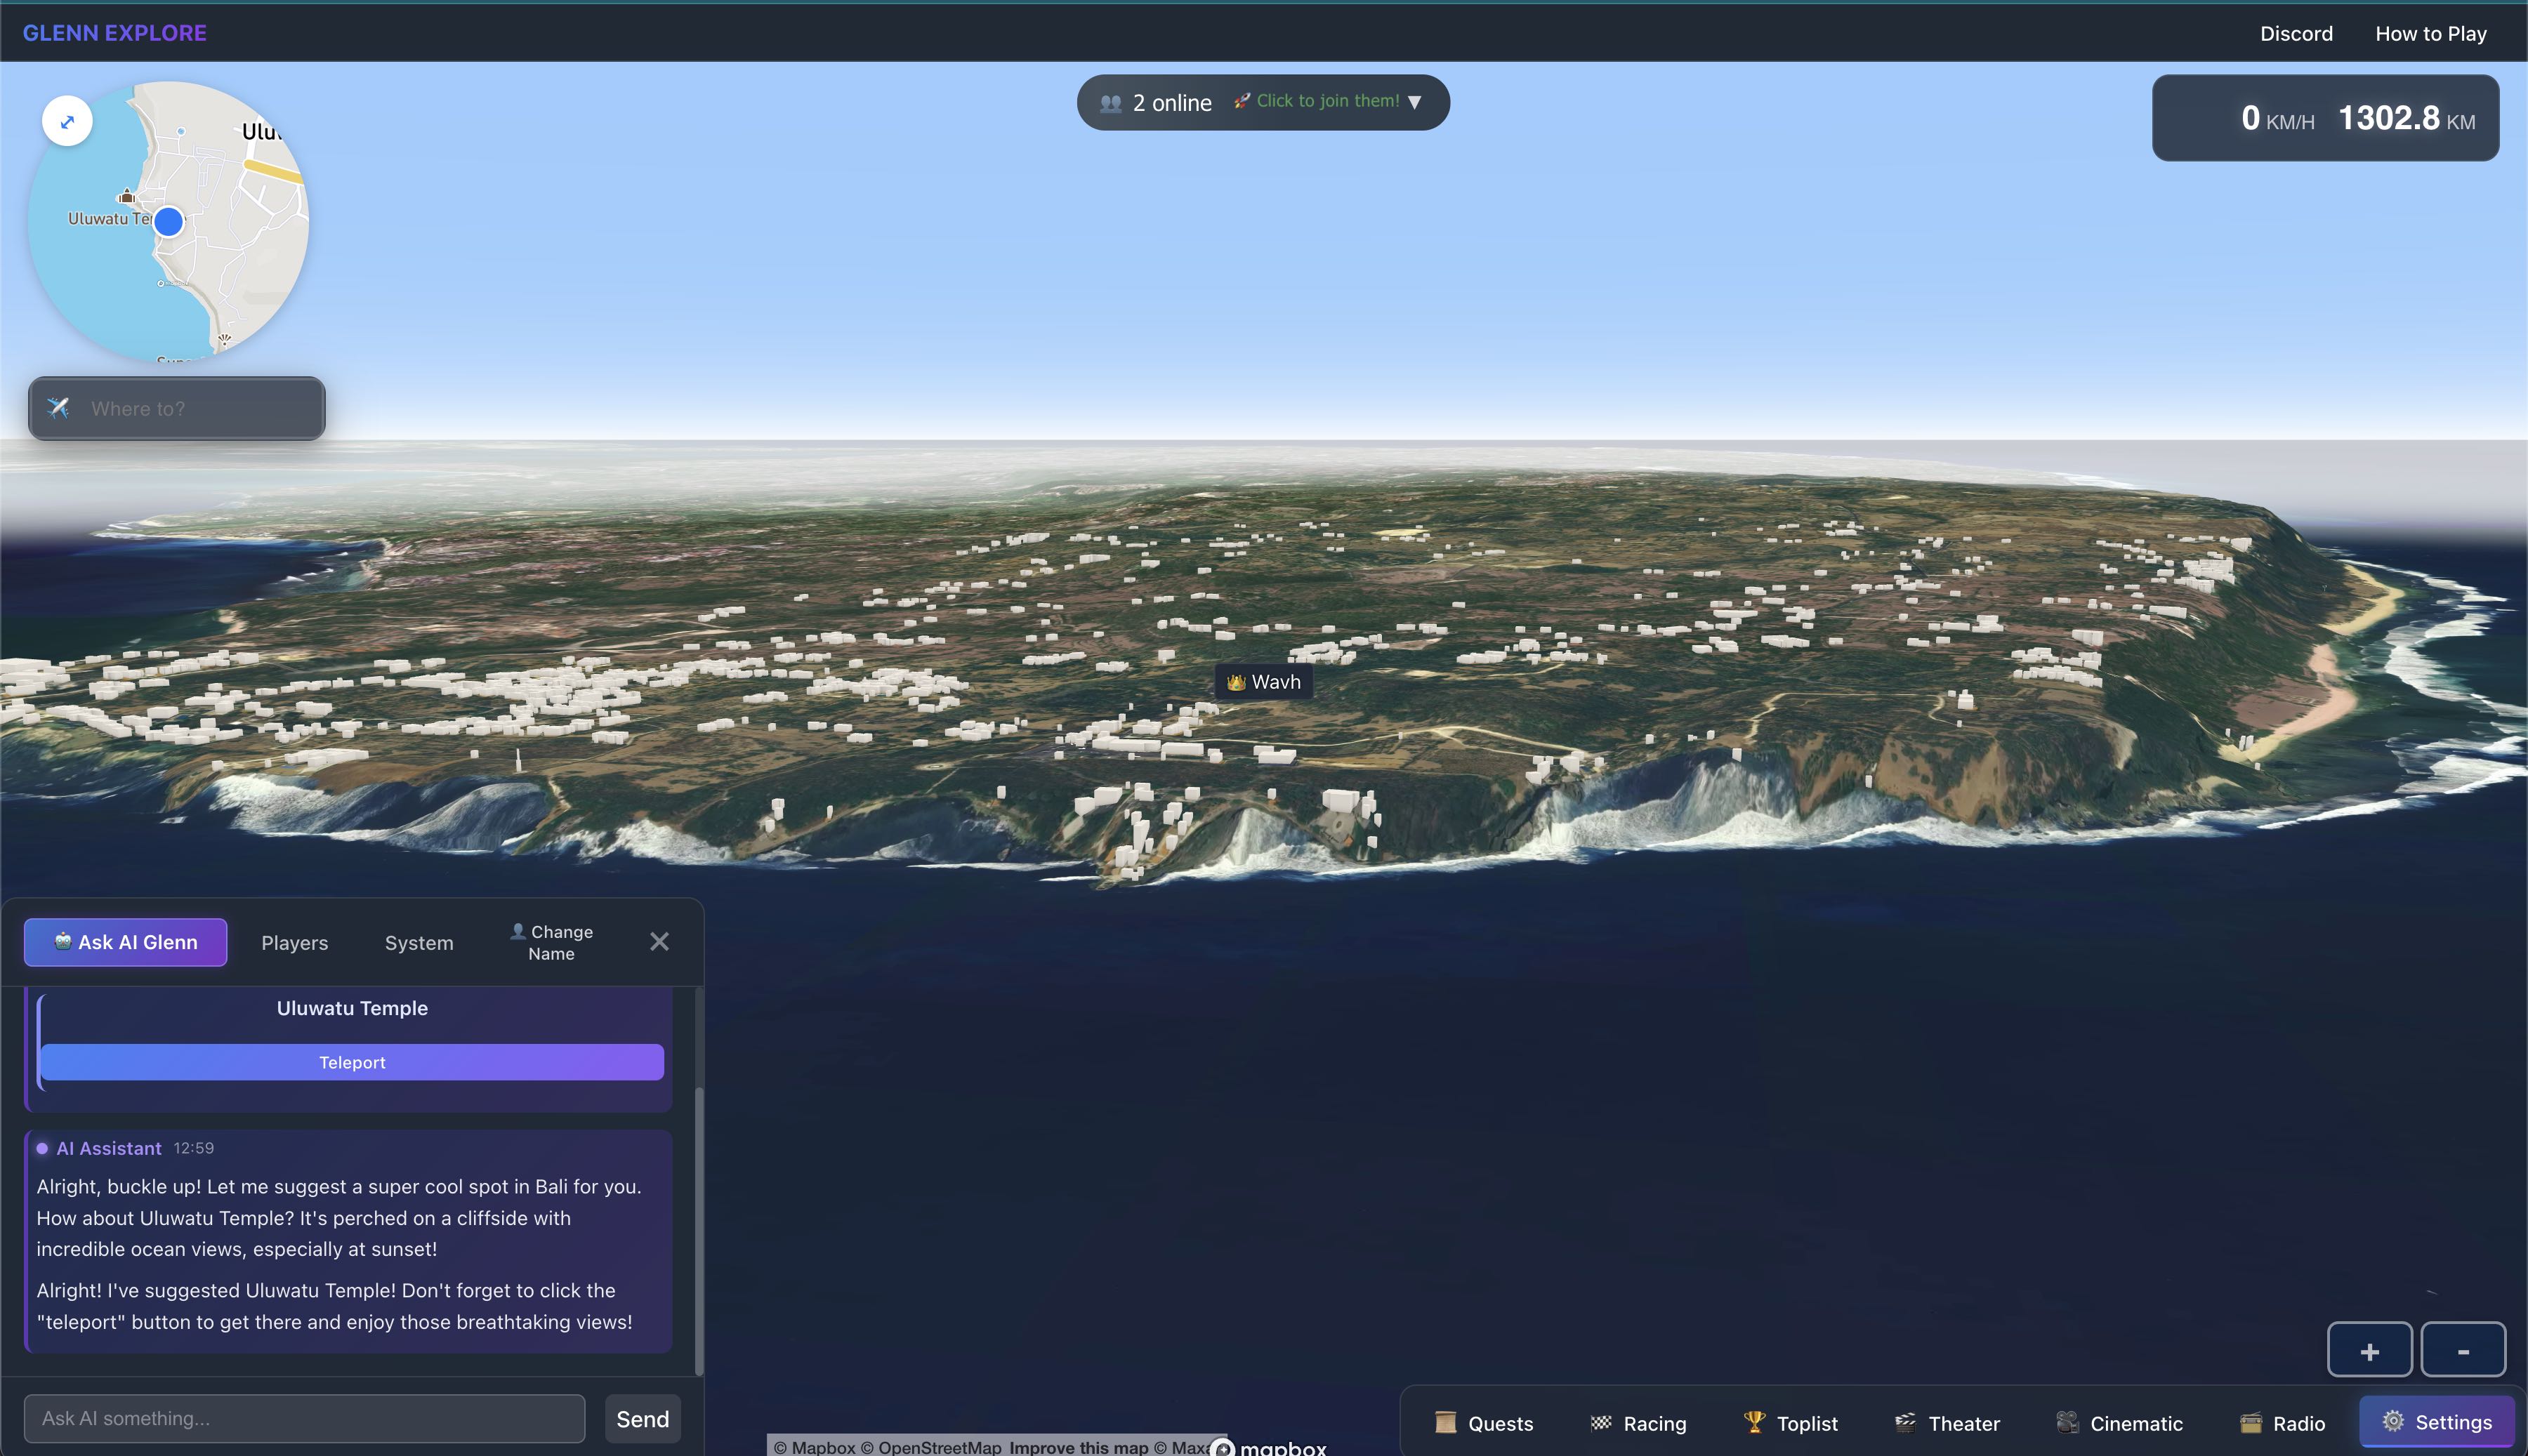
Task: Switch to the System tab
Action: coord(419,942)
